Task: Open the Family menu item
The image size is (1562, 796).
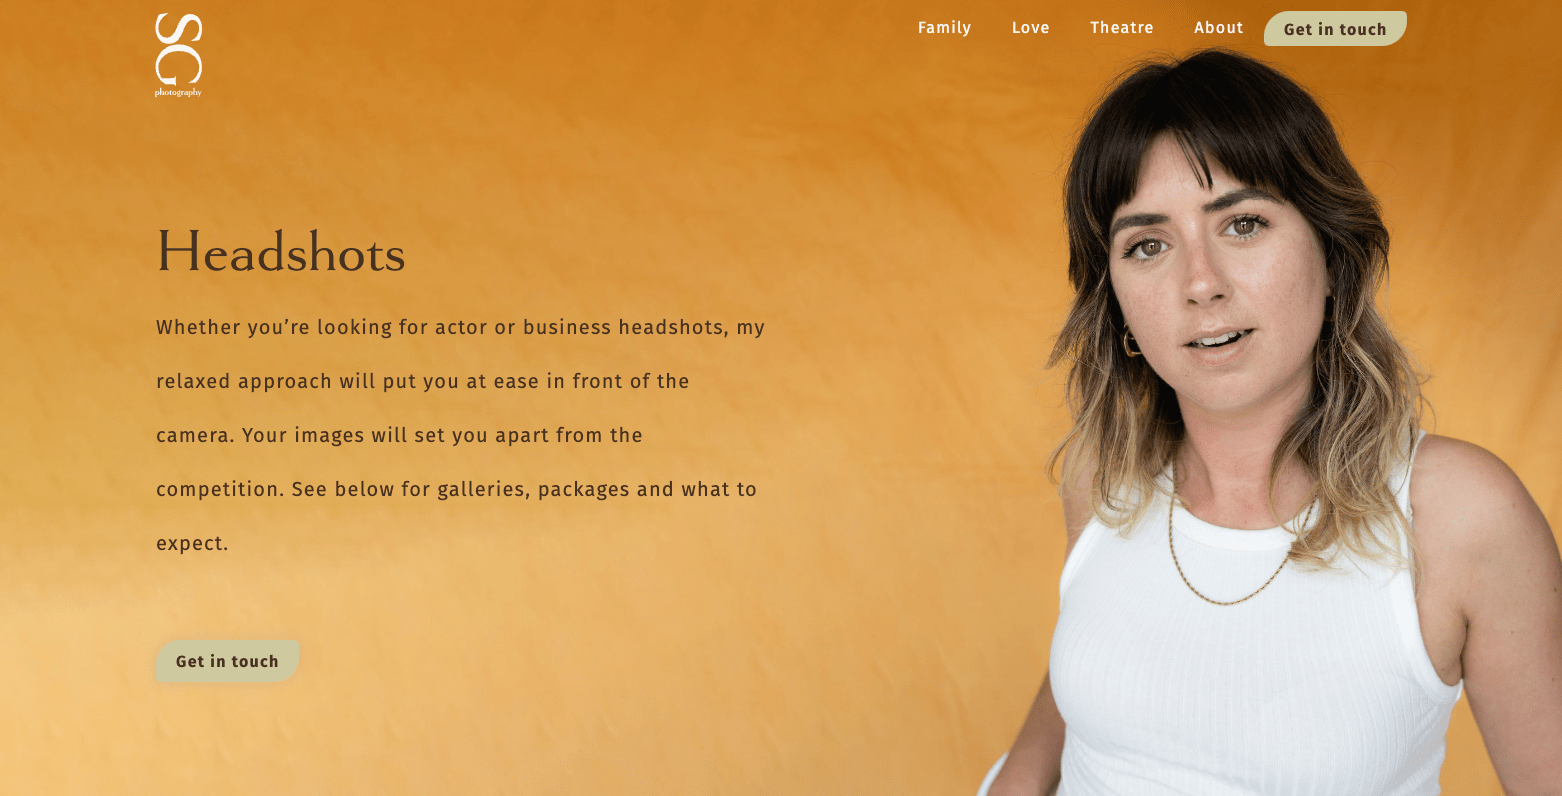Action: tap(944, 28)
